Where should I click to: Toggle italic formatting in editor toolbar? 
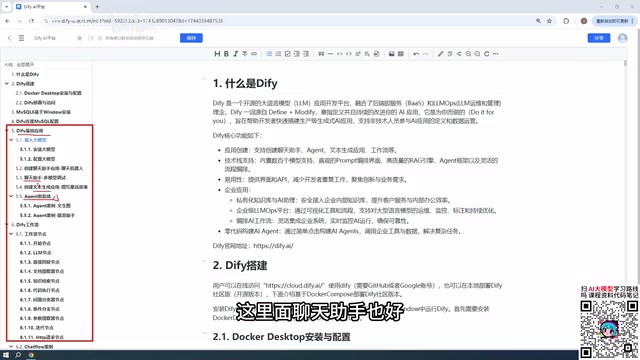(x=236, y=54)
